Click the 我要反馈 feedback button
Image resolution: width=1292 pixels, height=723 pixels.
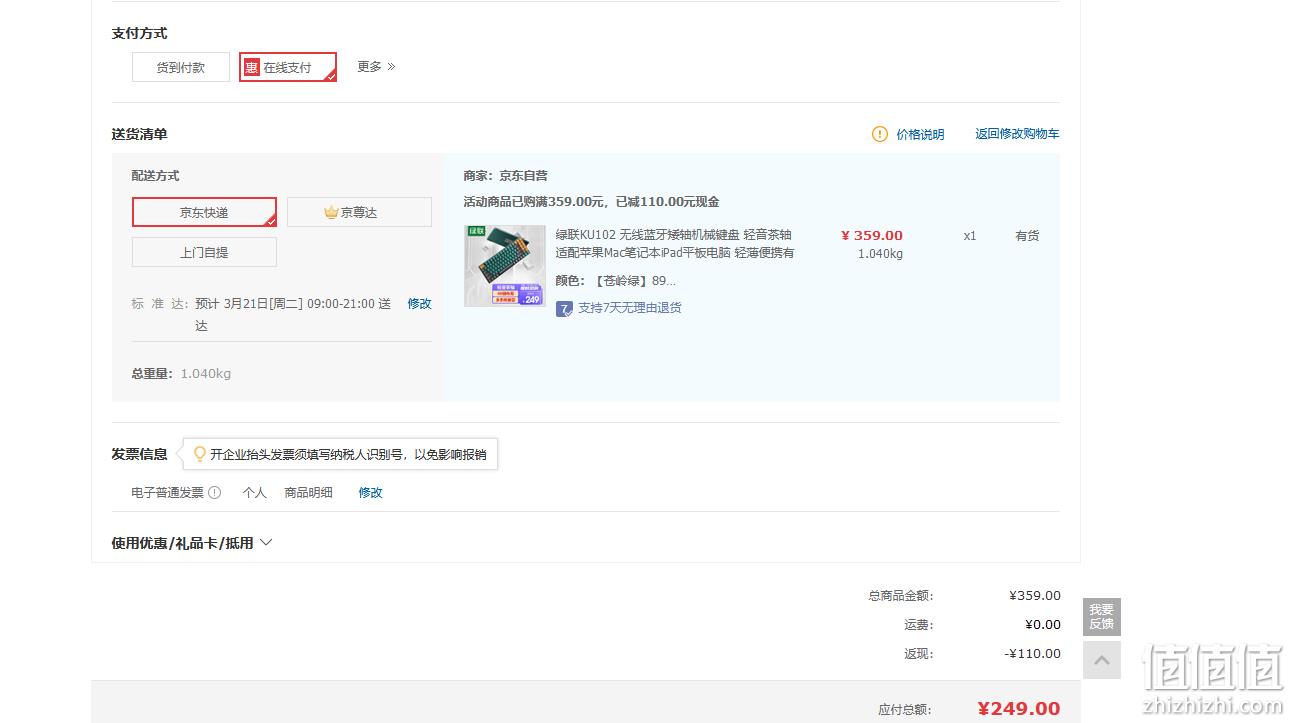coord(1101,617)
